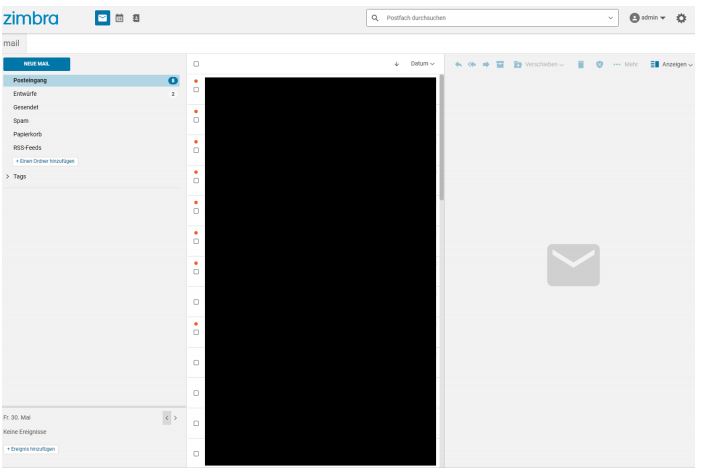Open the Mail view icon
702x473 pixels.
point(103,18)
